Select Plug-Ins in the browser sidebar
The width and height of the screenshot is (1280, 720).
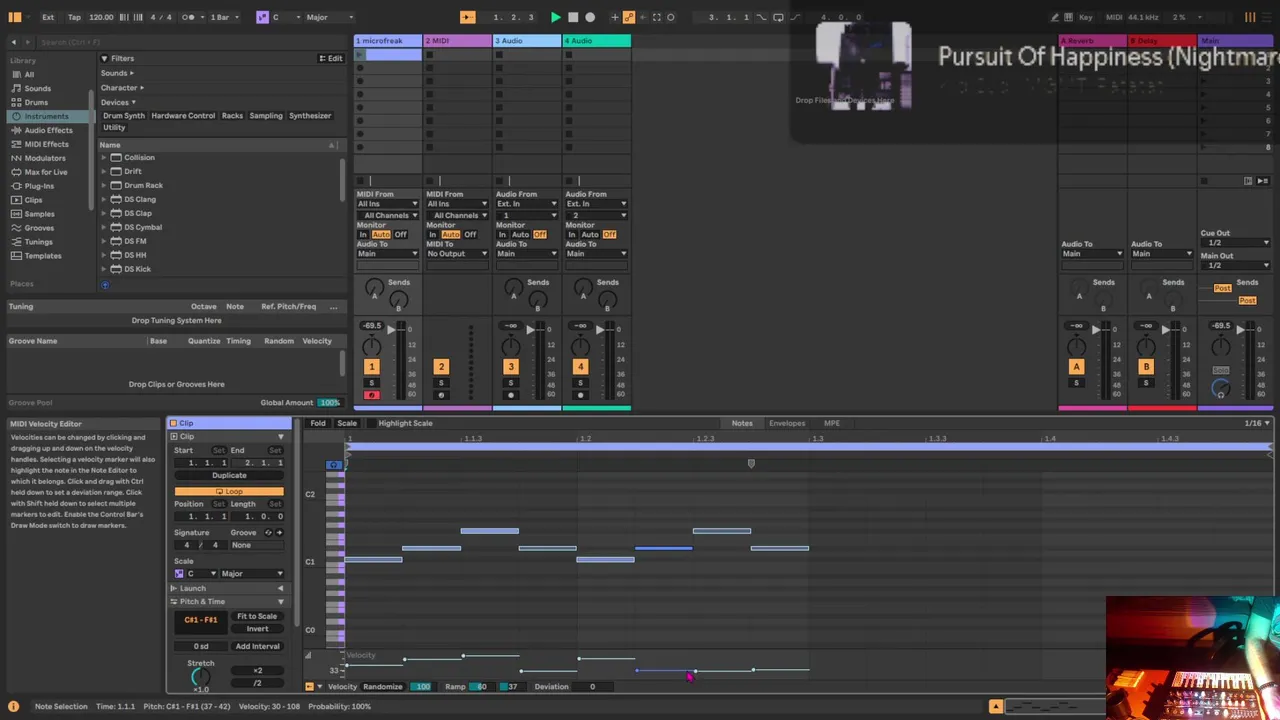(39, 186)
